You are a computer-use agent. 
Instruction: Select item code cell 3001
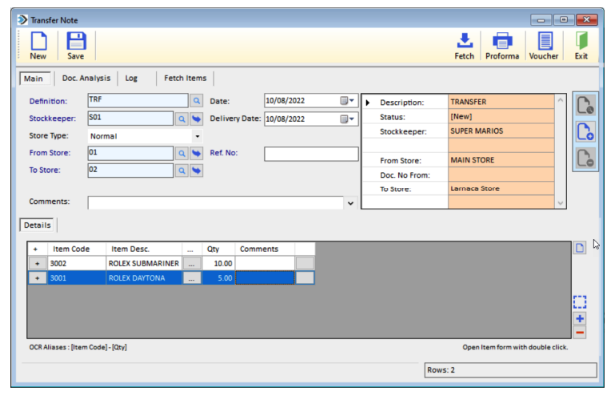(x=77, y=278)
